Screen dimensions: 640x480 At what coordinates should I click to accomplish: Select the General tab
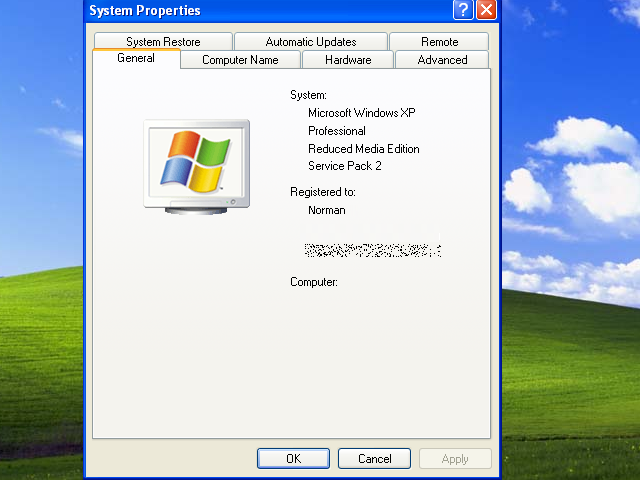click(136, 58)
